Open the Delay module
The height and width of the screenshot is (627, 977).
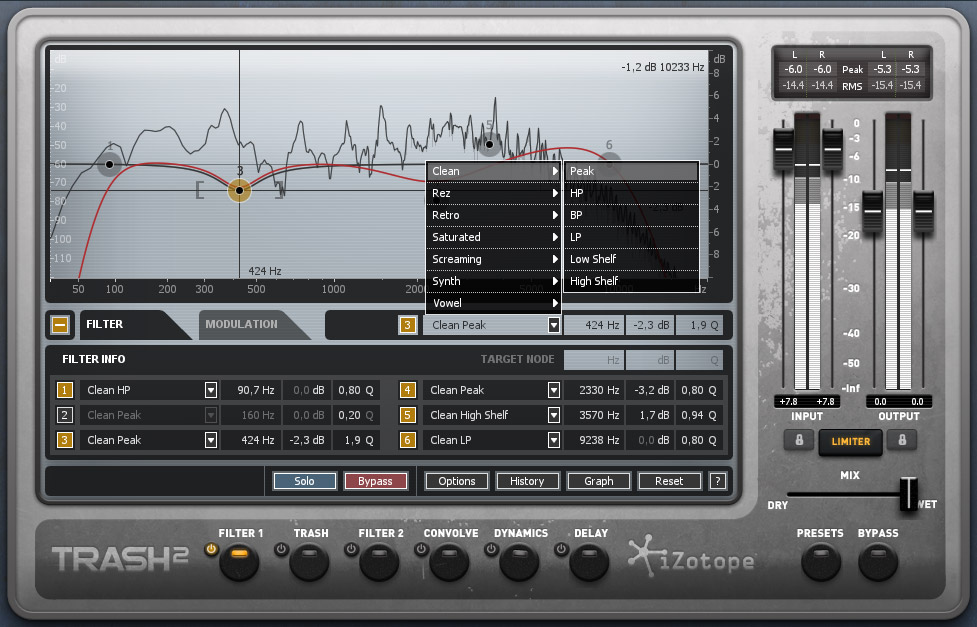(587, 563)
